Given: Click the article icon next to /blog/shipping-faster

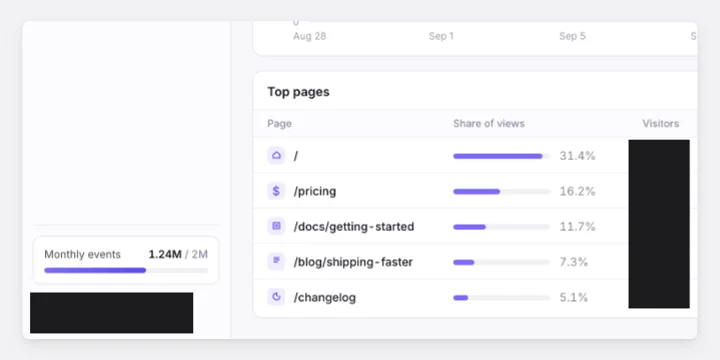Looking at the screenshot, I should tap(276, 262).
